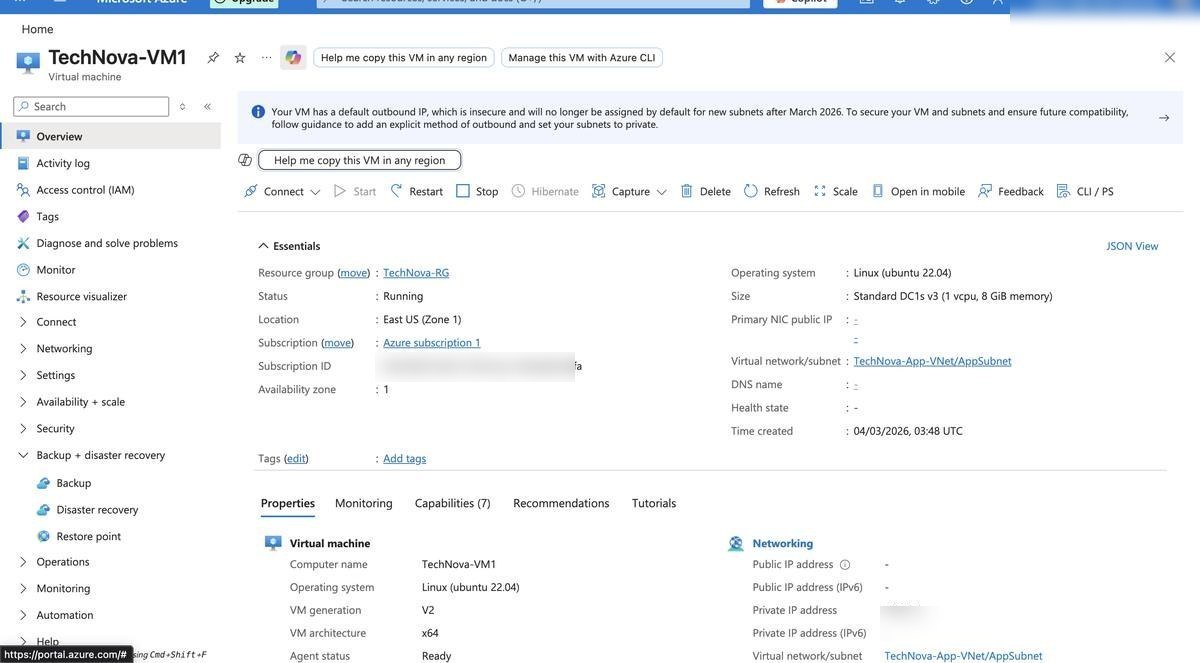This screenshot has height=663, width=1200.
Task: Collapse the left sidebar menu
Action: [x=207, y=107]
